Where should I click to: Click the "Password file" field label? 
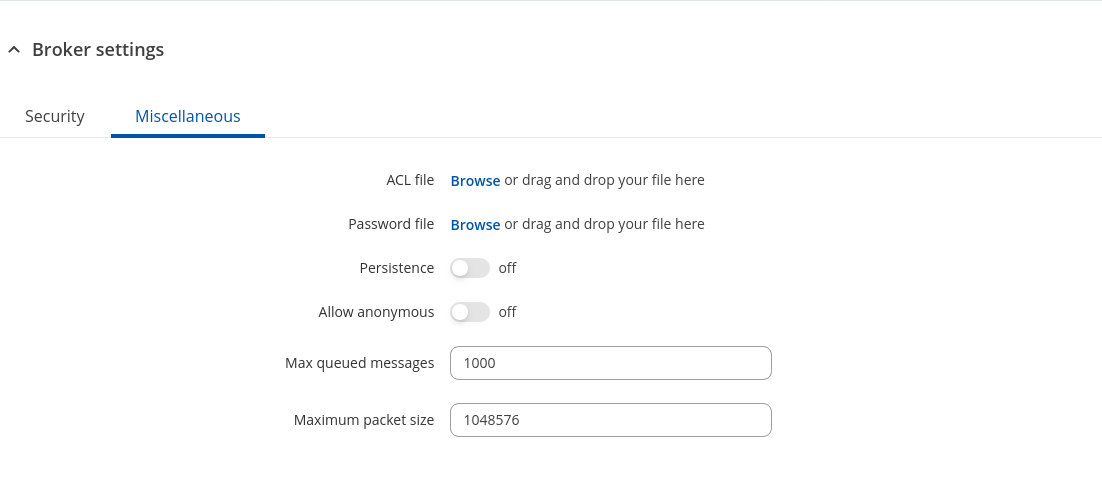(391, 224)
